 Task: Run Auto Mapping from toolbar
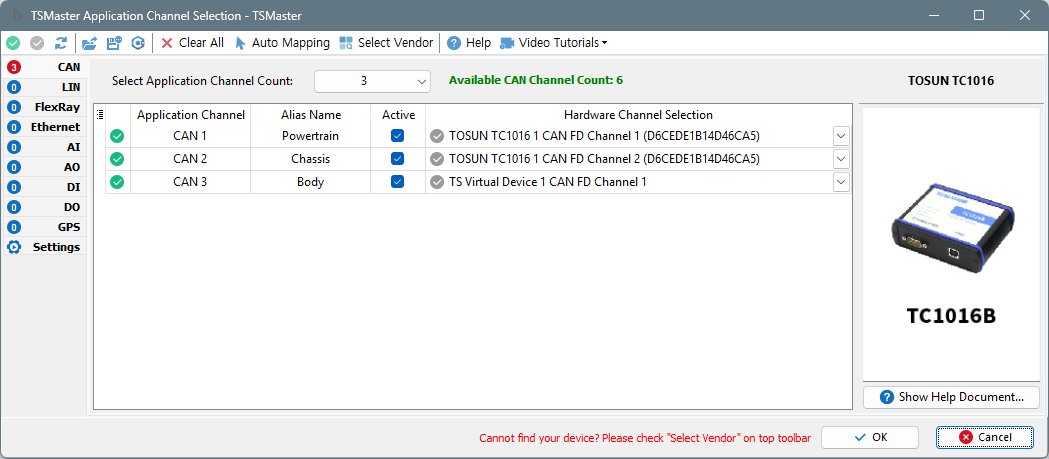[x=282, y=43]
